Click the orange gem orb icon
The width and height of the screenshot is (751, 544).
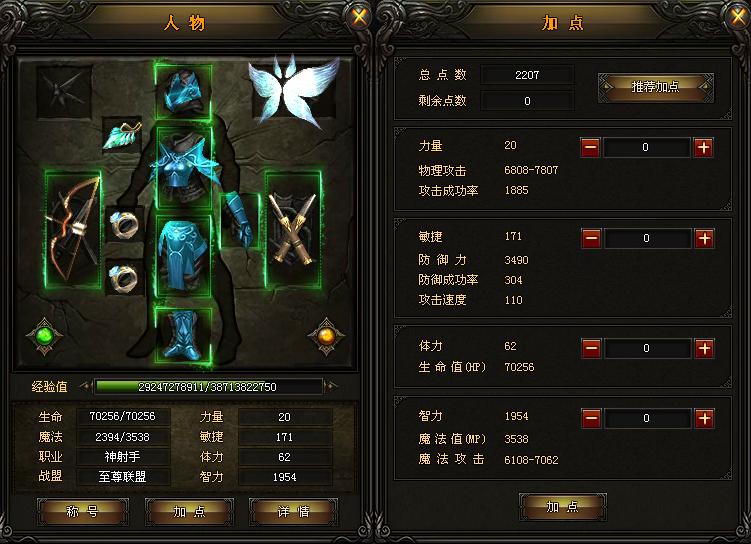pyautogui.click(x=326, y=336)
